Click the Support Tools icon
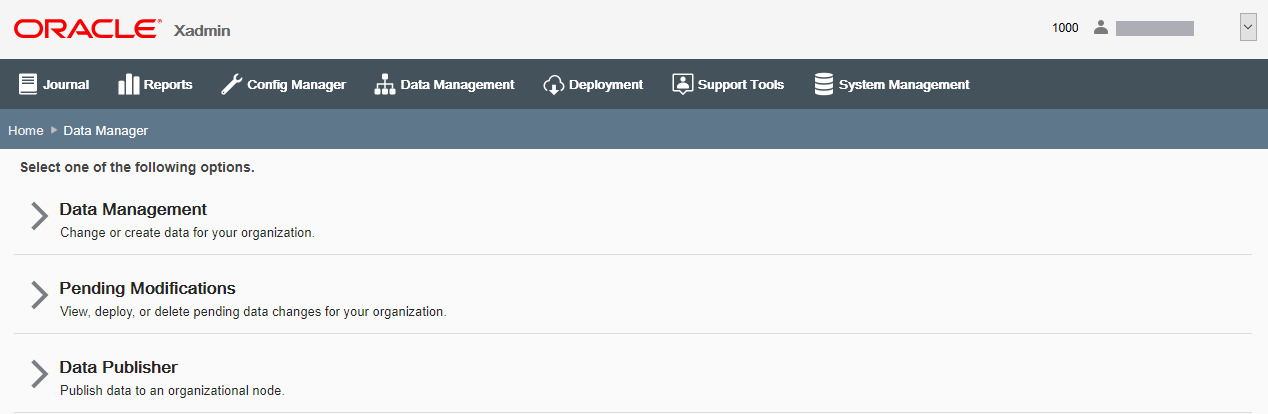 pos(682,85)
